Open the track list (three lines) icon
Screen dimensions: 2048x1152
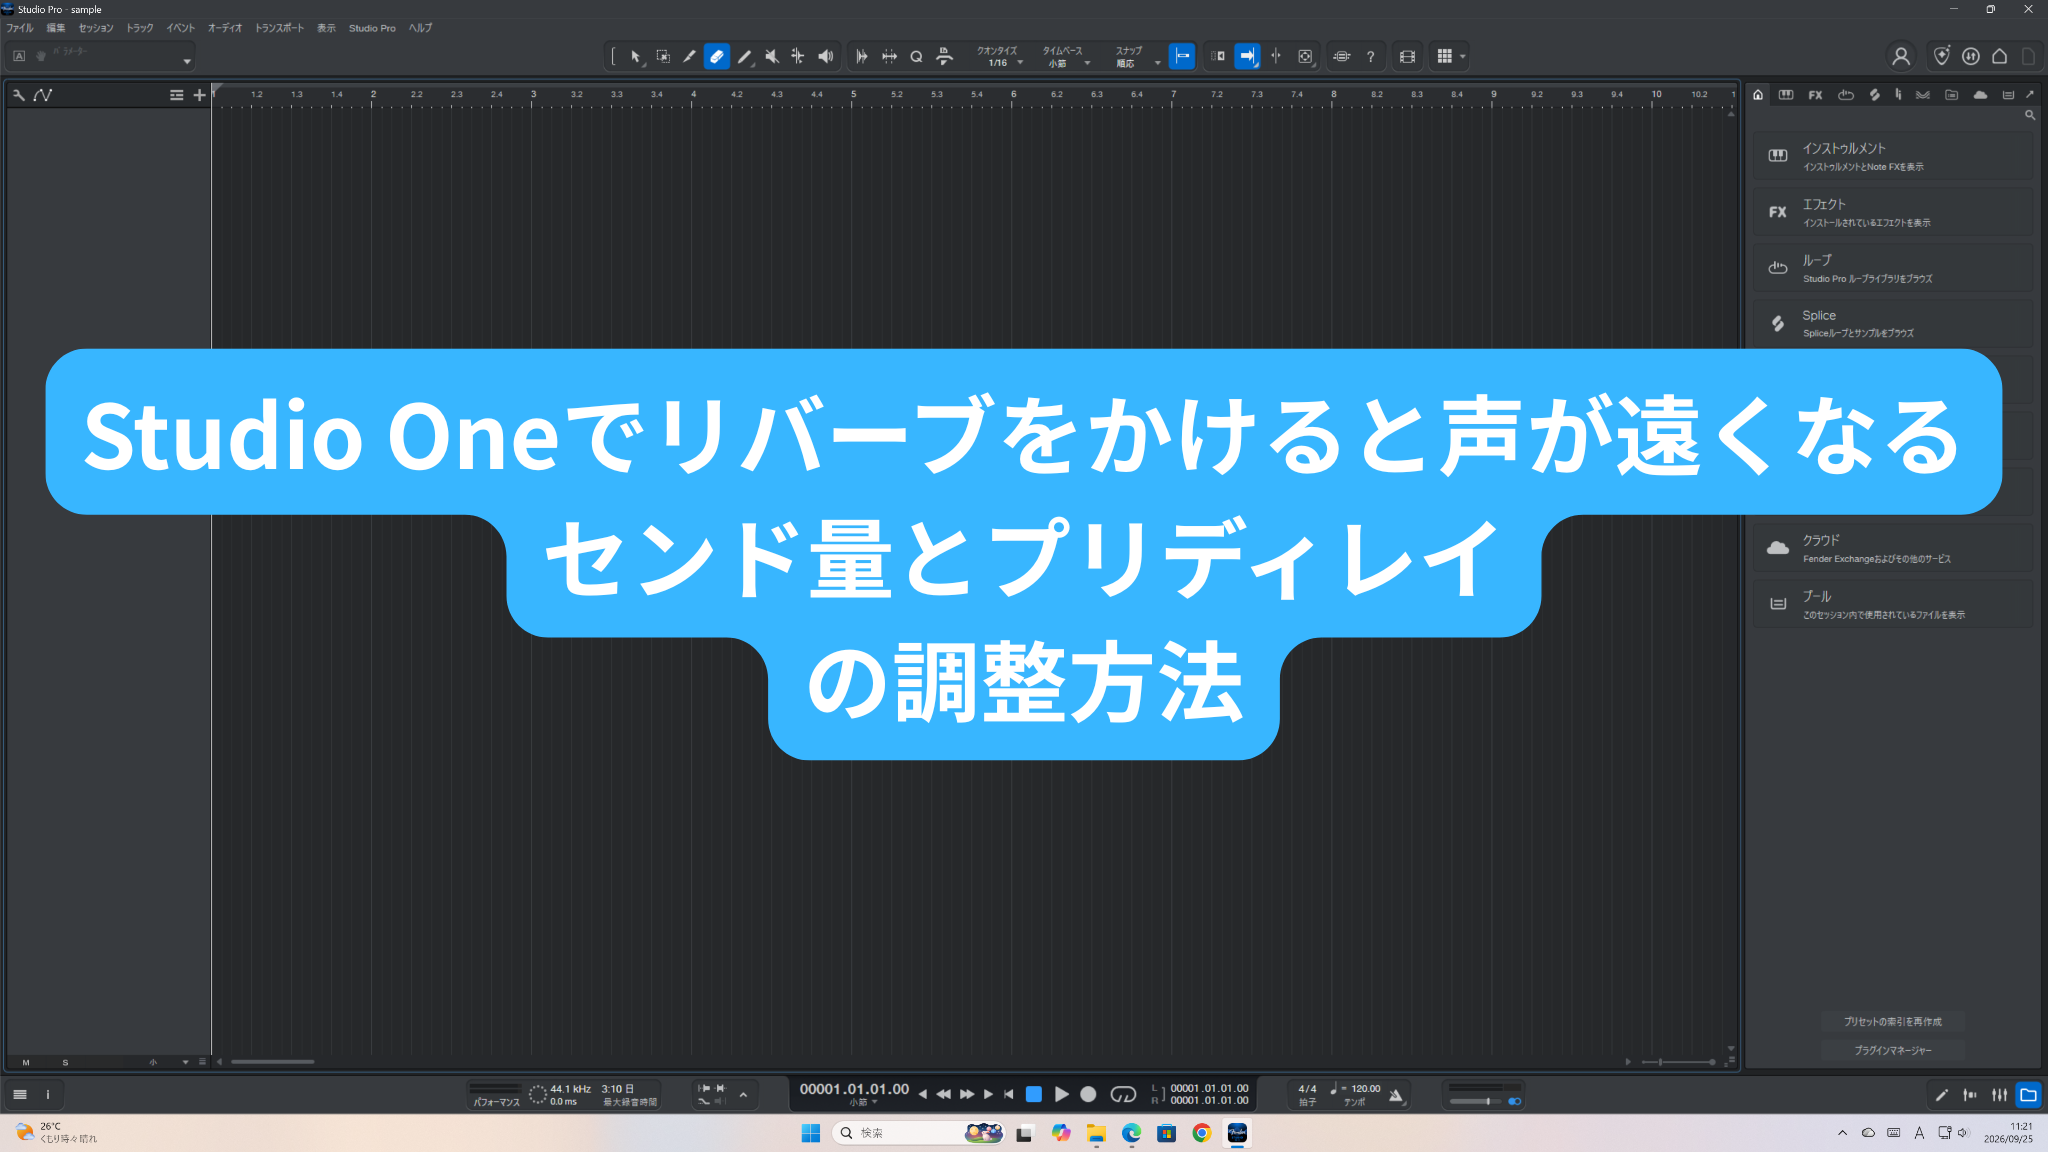176,95
